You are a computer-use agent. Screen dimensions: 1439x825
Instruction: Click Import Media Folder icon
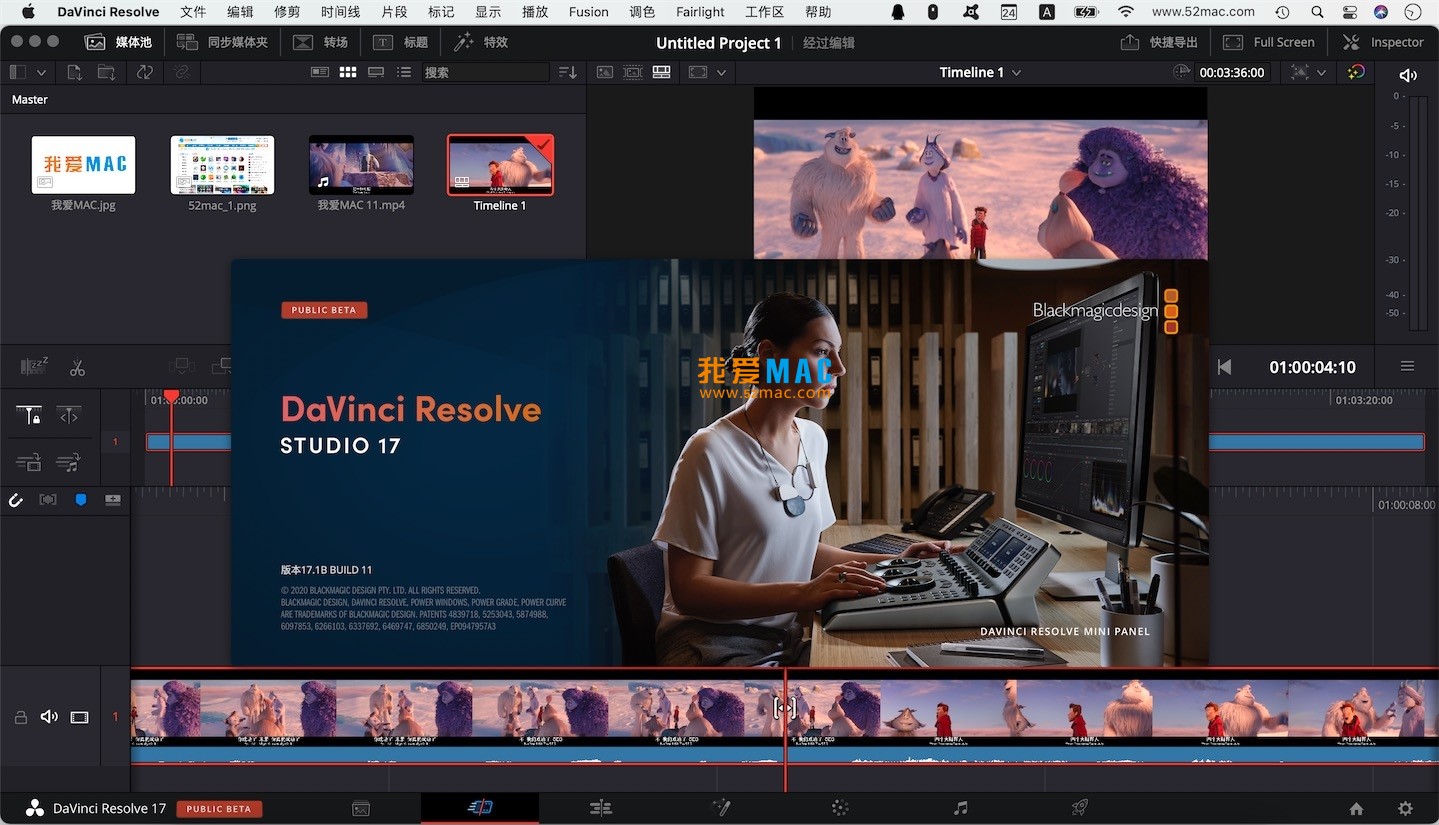[x=106, y=72]
